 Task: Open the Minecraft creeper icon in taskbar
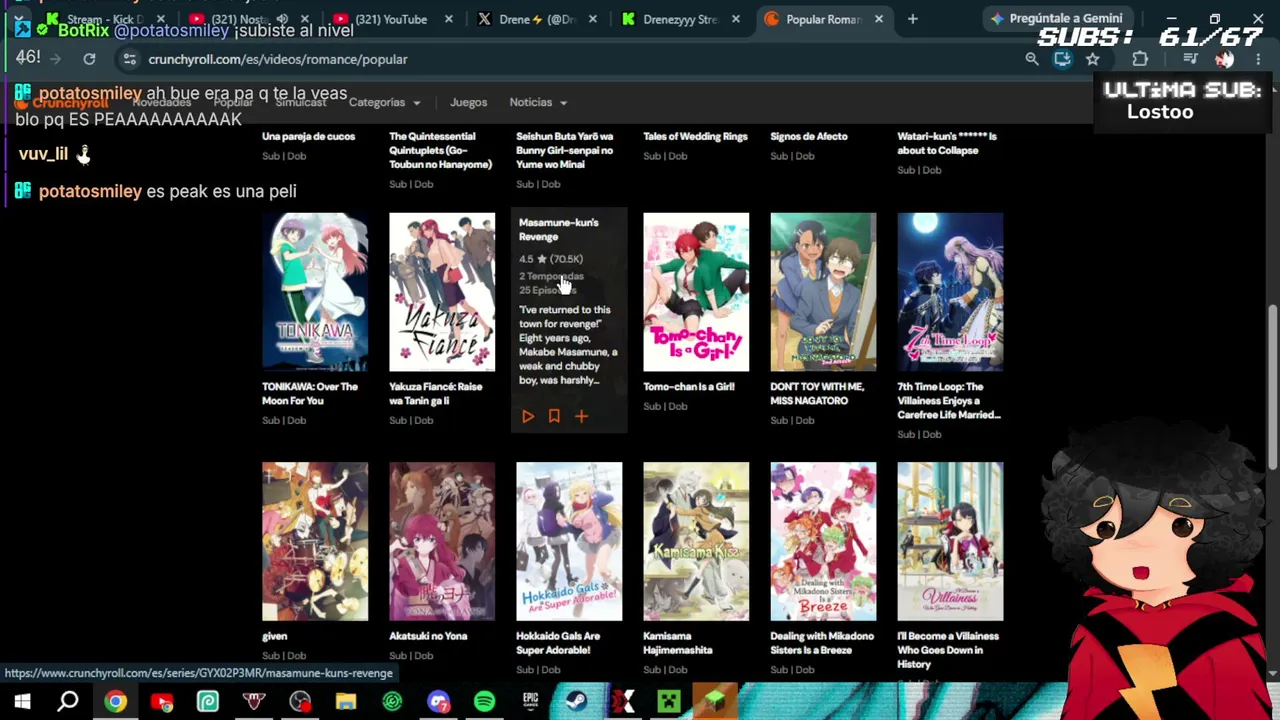[668, 701]
